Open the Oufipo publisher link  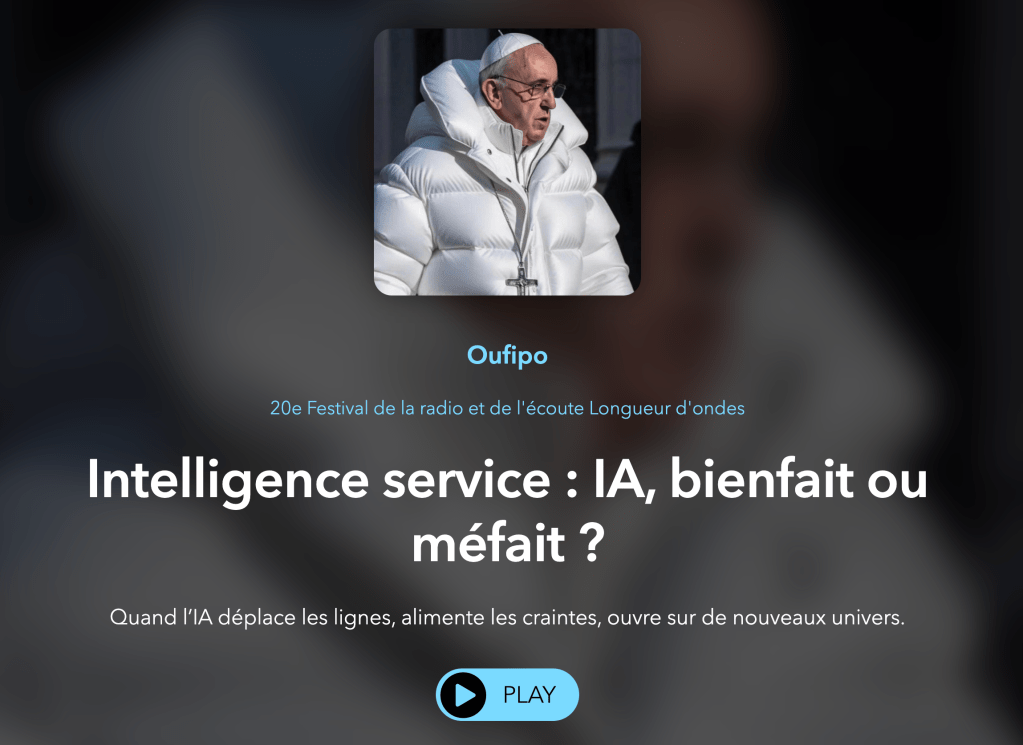point(507,356)
